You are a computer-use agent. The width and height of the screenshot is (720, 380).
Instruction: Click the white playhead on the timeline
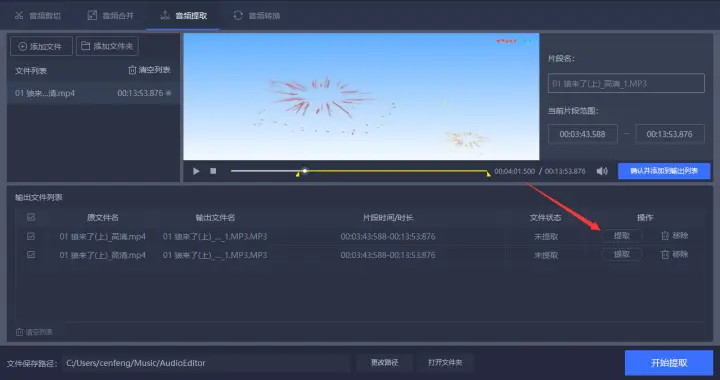pos(304,171)
